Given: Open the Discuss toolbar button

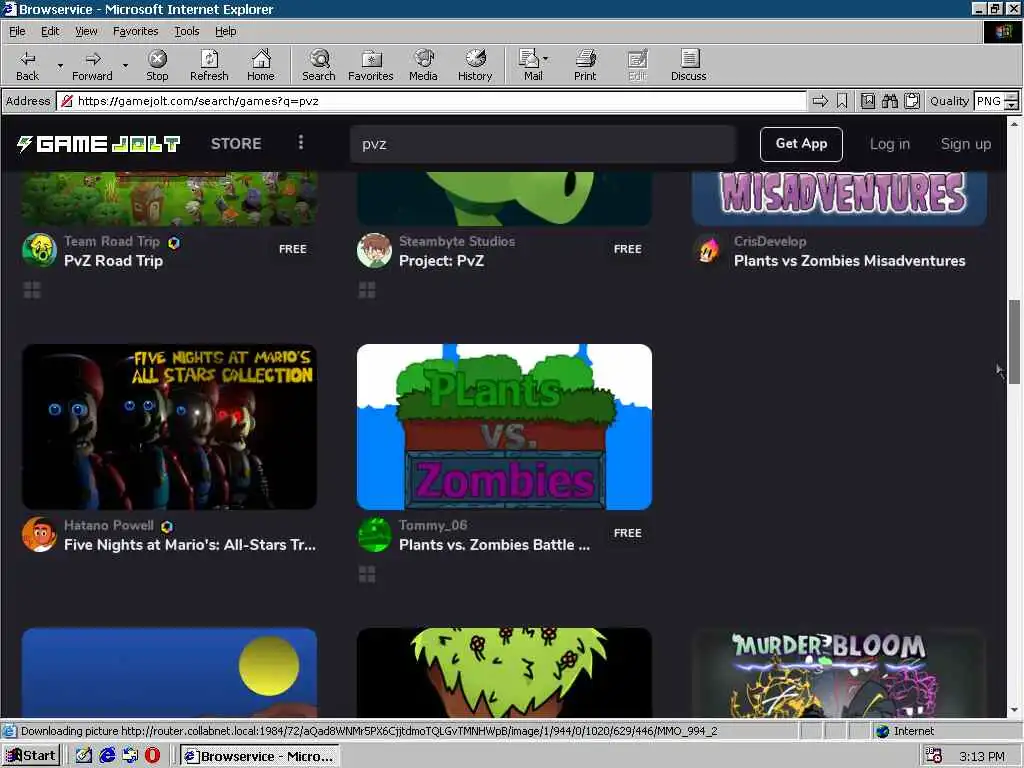Looking at the screenshot, I should [x=688, y=65].
